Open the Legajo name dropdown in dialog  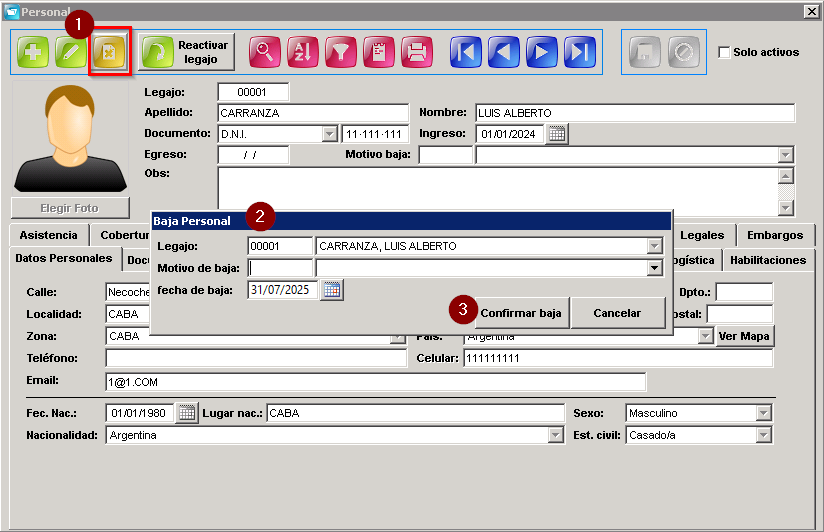click(654, 246)
